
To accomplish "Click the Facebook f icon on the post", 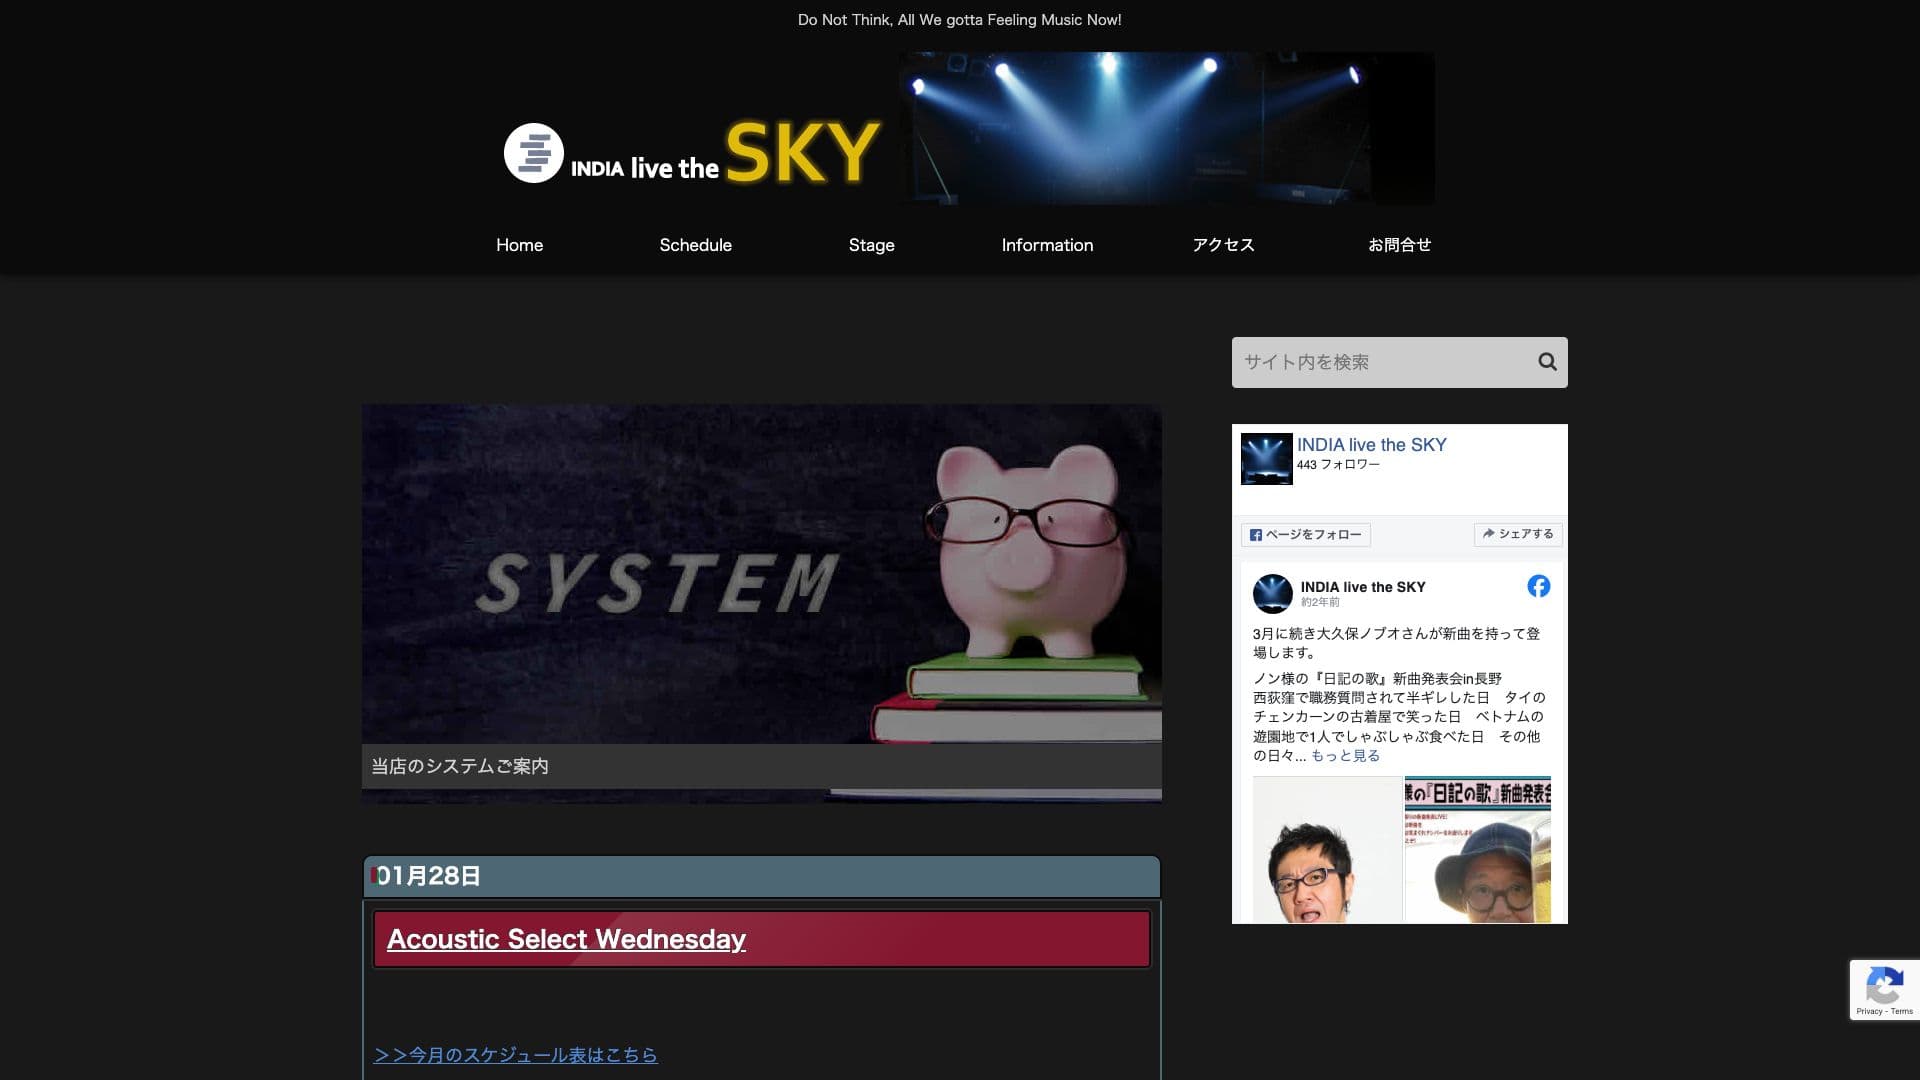I will [1539, 587].
